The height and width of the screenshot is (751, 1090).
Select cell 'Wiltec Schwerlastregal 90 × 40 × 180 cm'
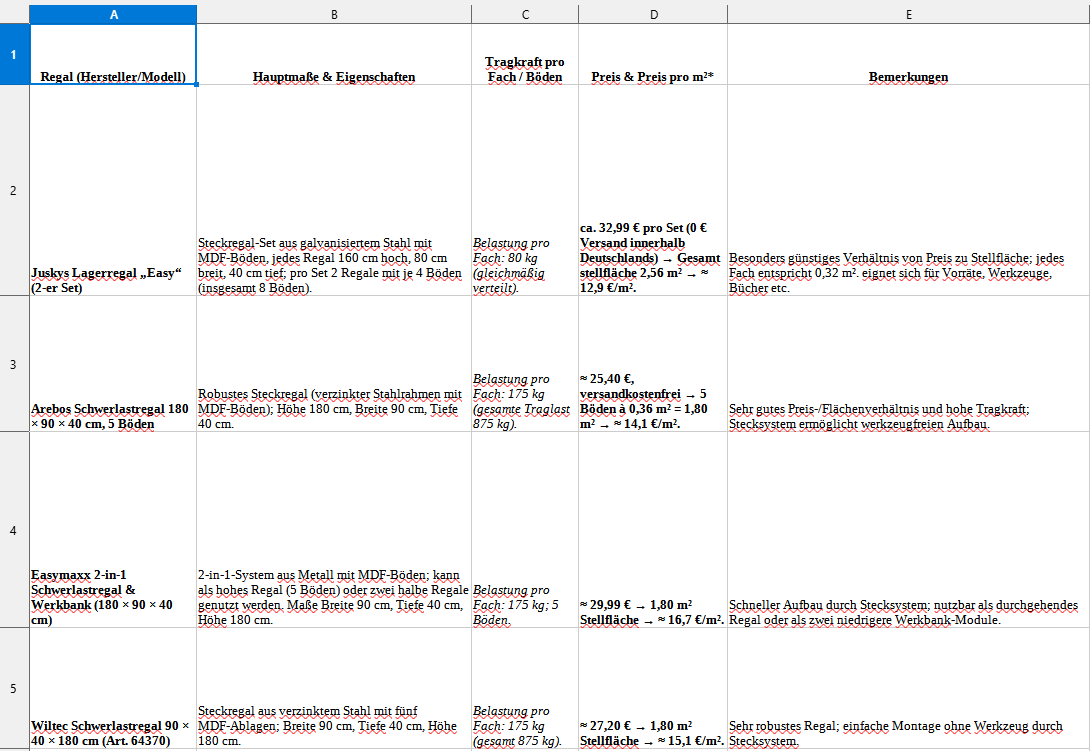(113, 688)
